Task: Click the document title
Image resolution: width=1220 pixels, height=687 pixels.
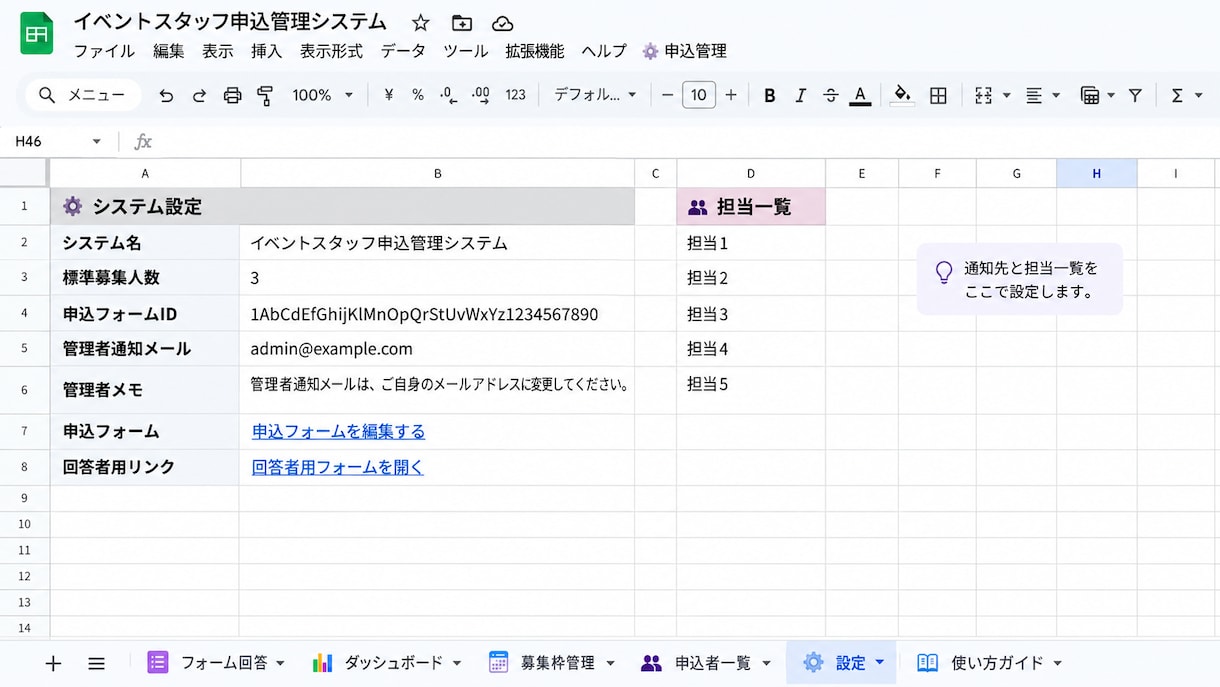Action: [230, 22]
